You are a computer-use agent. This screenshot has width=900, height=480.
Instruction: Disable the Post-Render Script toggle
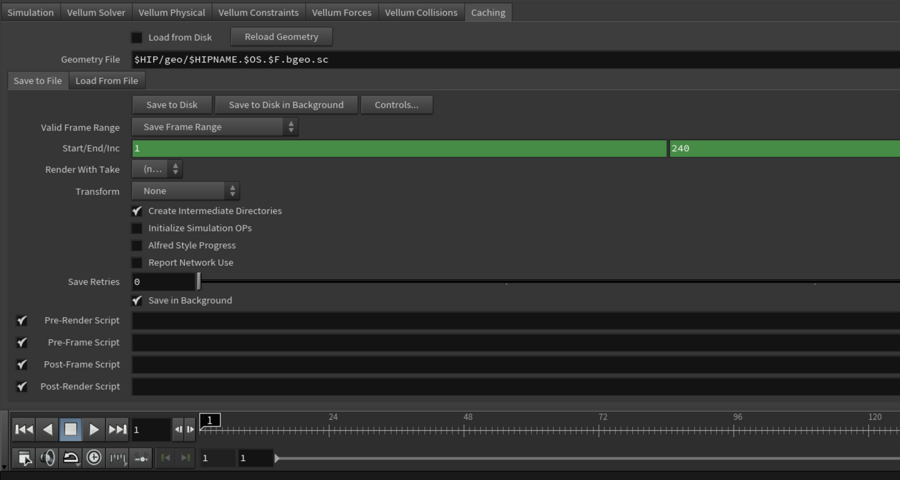22,386
